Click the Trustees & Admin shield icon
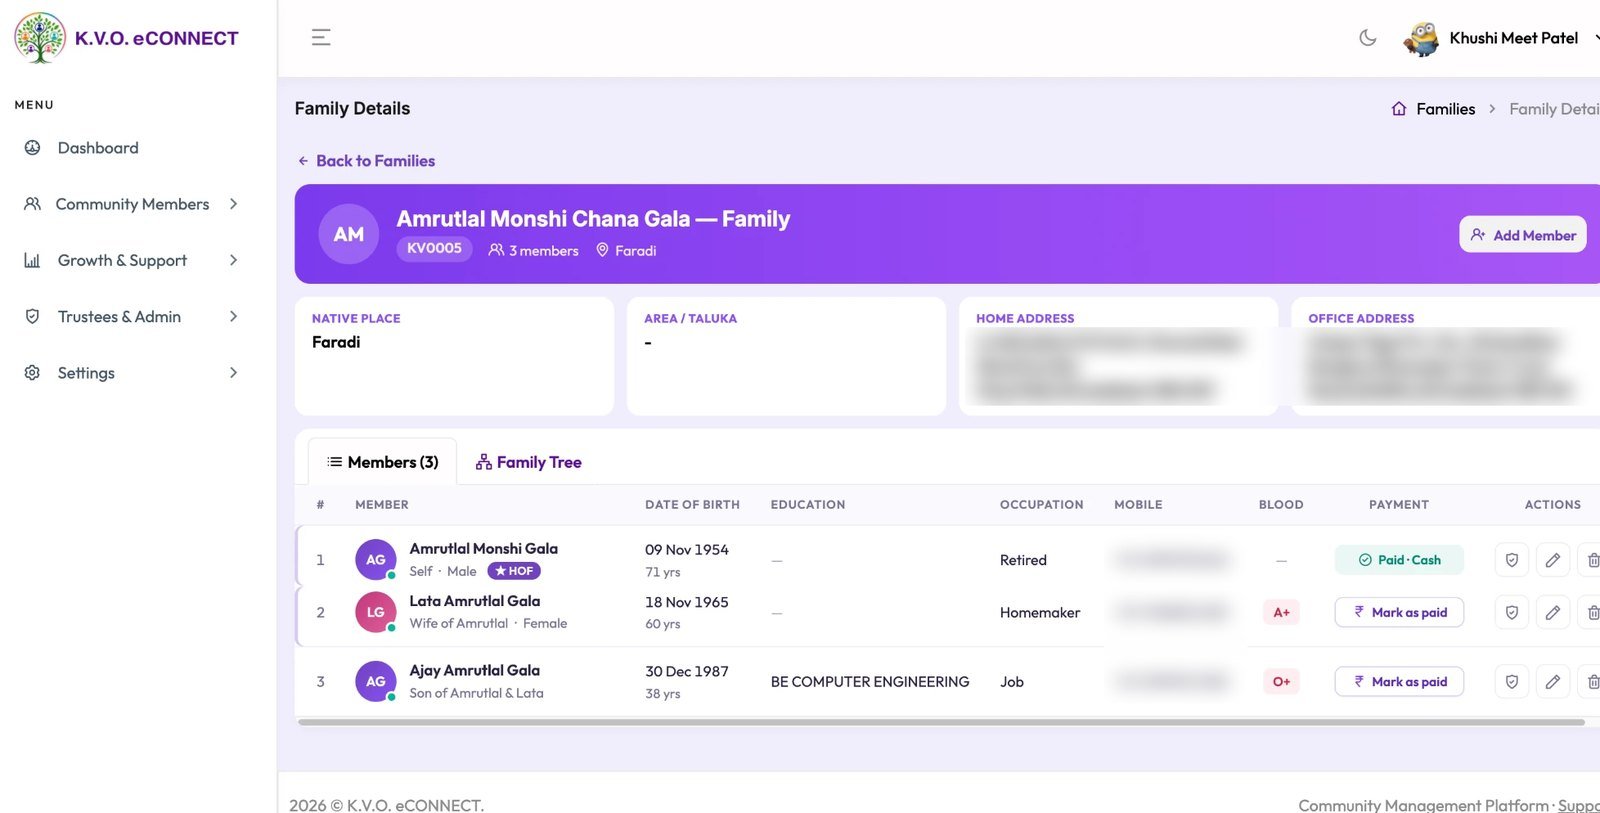 (32, 316)
